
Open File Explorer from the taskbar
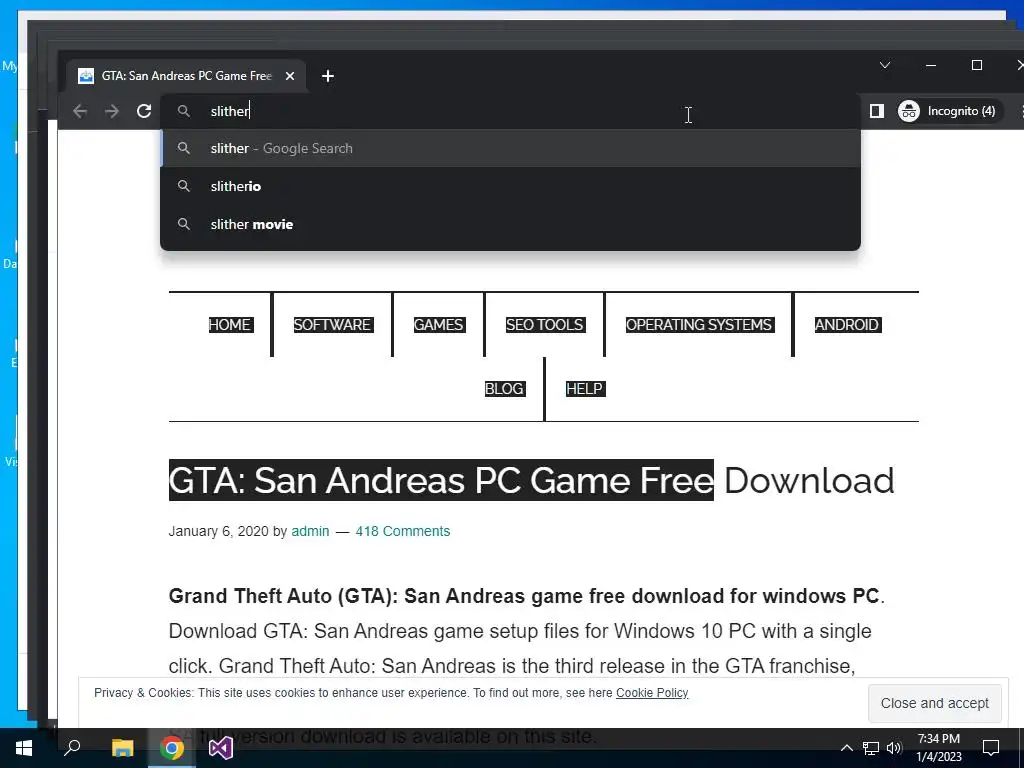122,748
